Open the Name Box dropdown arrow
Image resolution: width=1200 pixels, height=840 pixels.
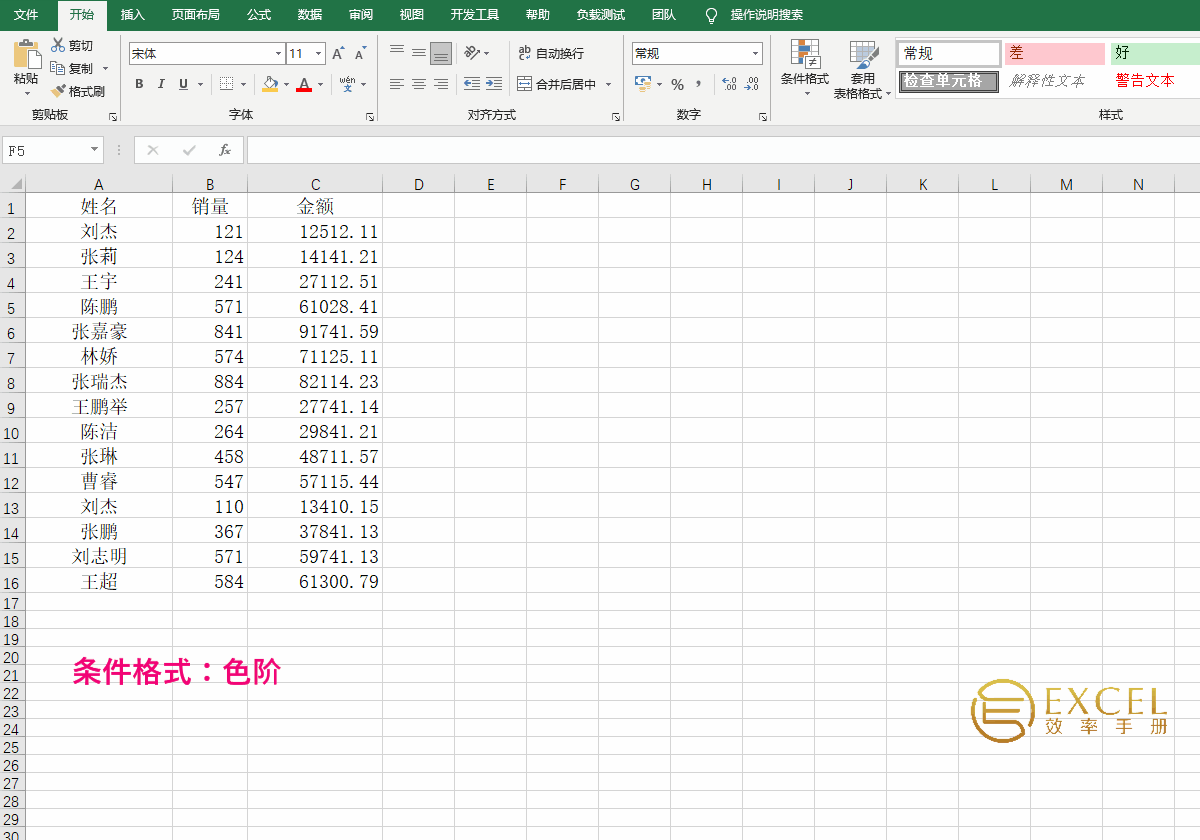[x=95, y=150]
